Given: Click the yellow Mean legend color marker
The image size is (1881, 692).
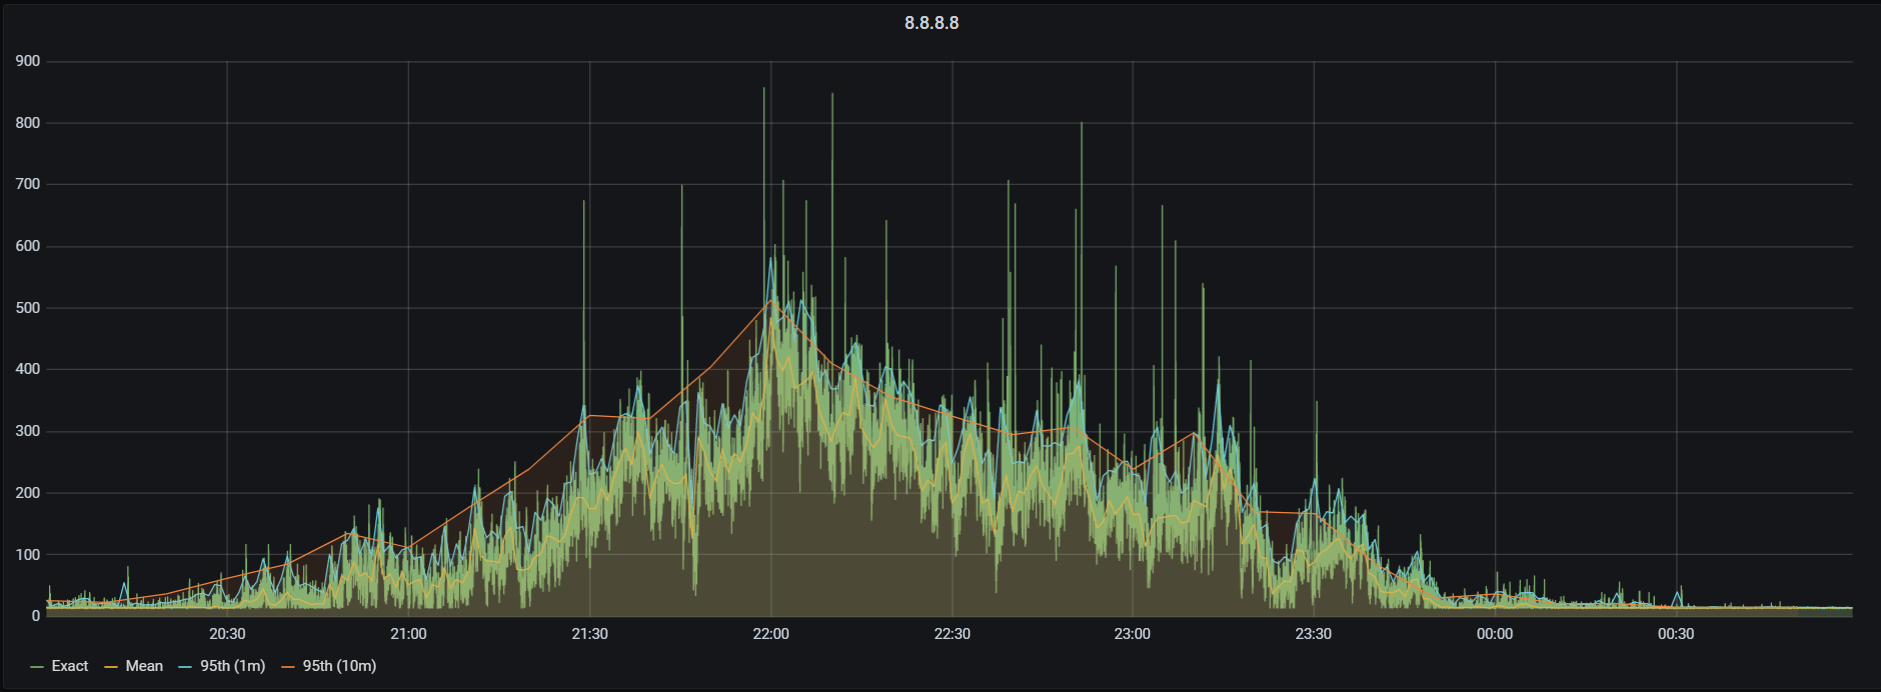Looking at the screenshot, I should (111, 667).
